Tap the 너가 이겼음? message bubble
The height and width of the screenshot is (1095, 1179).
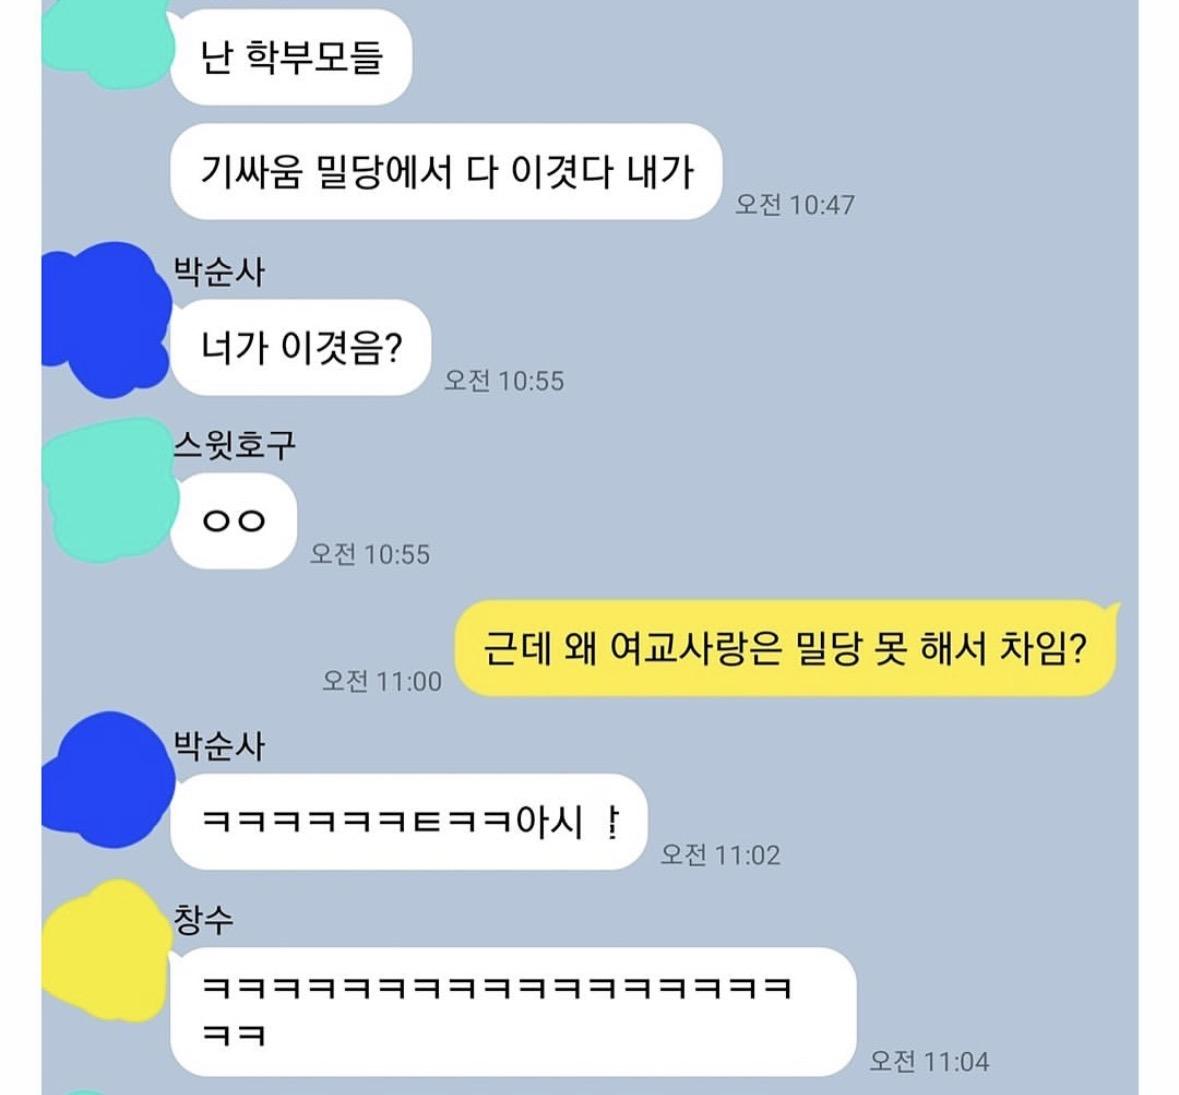pyautogui.click(x=301, y=347)
